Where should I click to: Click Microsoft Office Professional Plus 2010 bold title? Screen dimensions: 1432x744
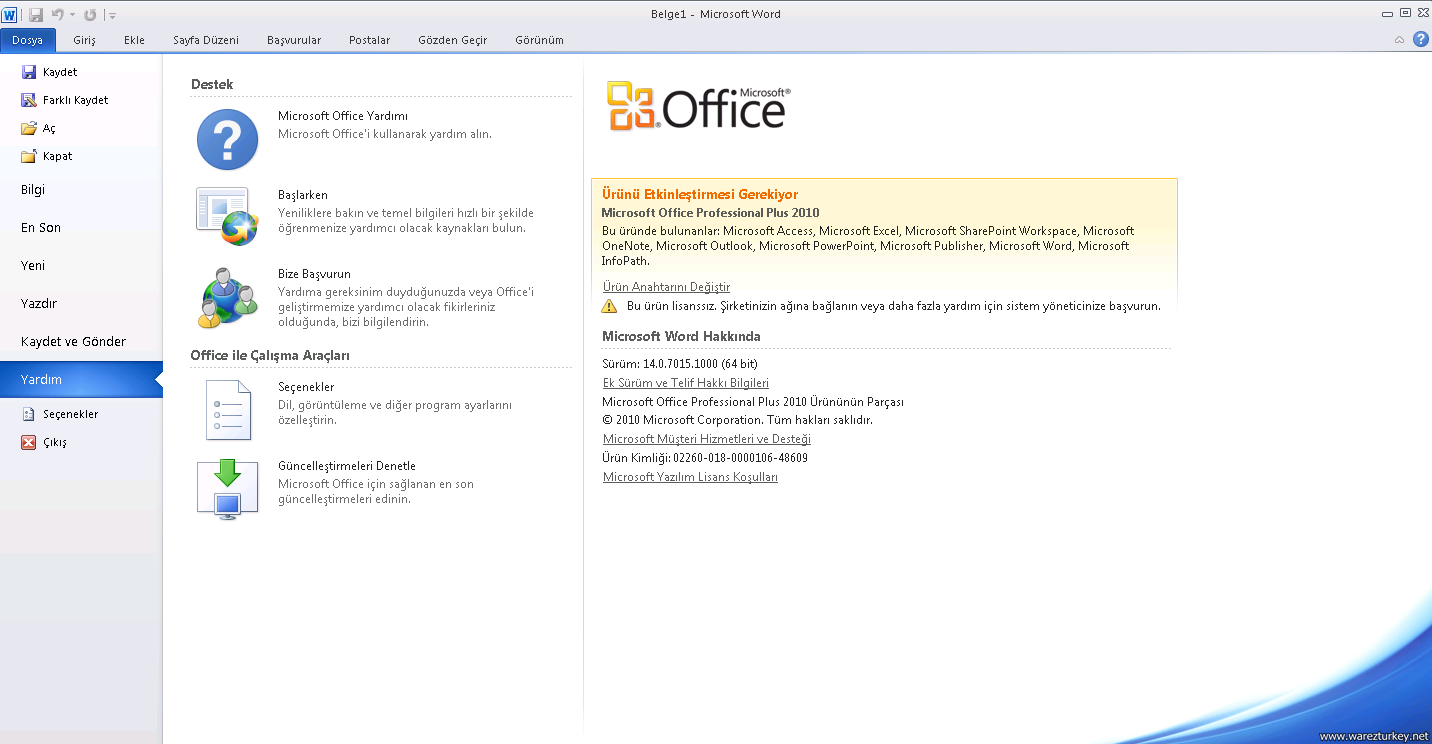coord(710,213)
